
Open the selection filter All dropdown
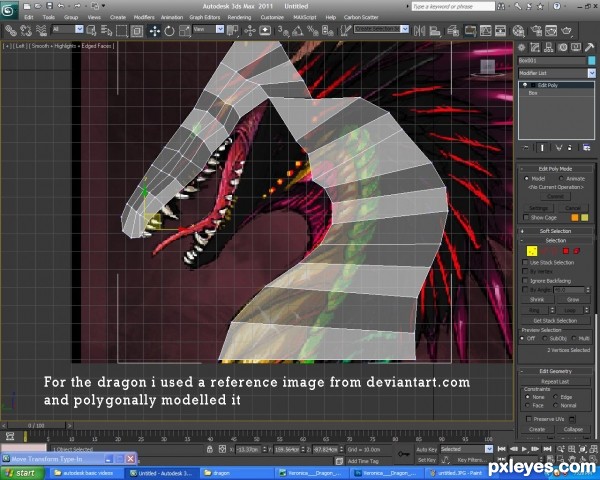(79, 29)
